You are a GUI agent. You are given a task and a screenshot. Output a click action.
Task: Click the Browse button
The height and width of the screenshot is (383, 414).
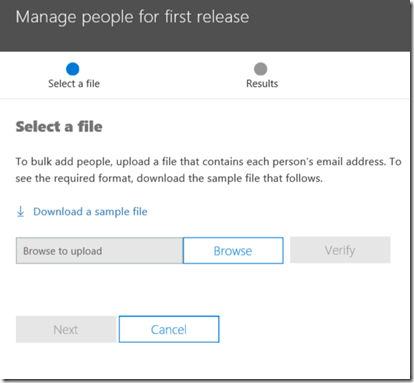(233, 251)
